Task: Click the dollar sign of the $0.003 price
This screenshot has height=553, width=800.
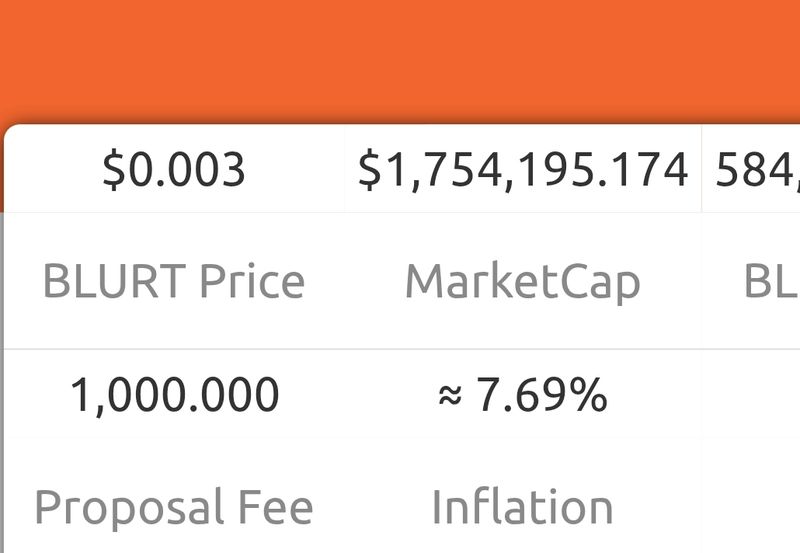Action: click(x=114, y=171)
